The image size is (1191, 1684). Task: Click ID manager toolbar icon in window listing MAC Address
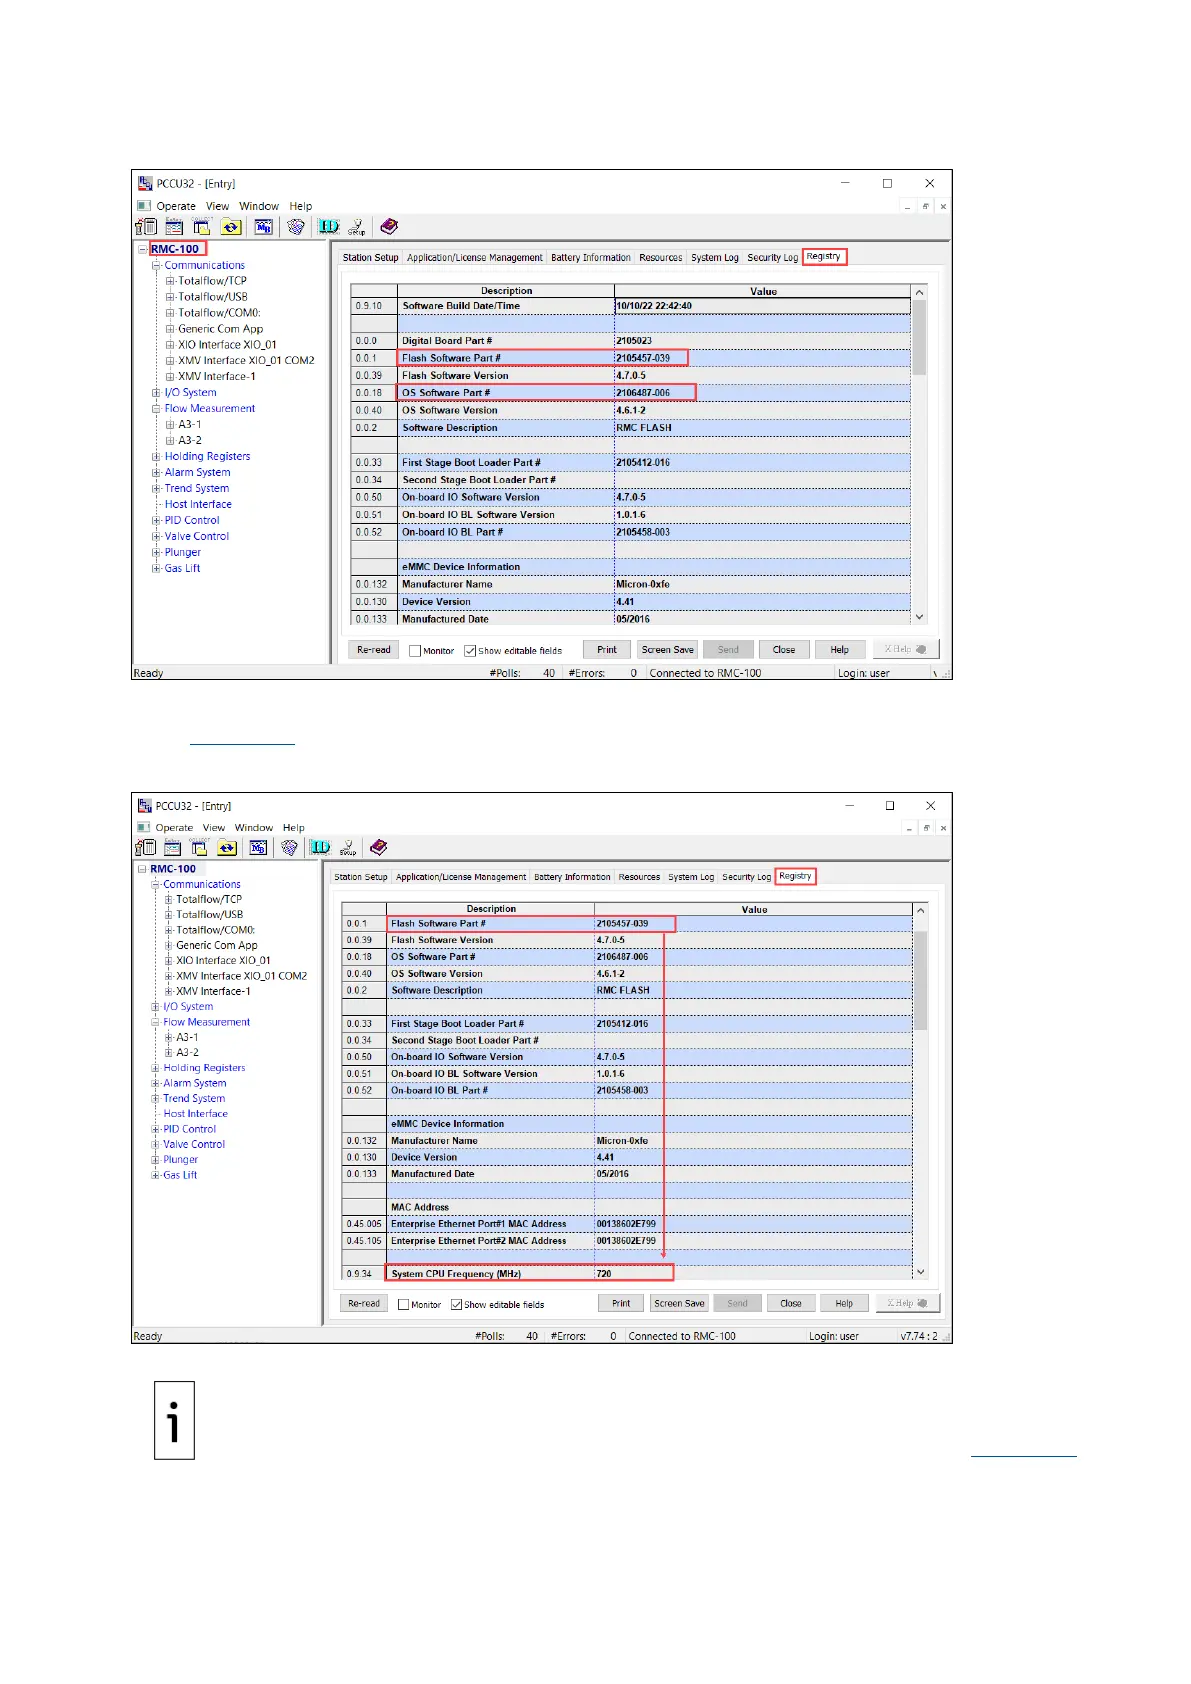click(x=320, y=848)
